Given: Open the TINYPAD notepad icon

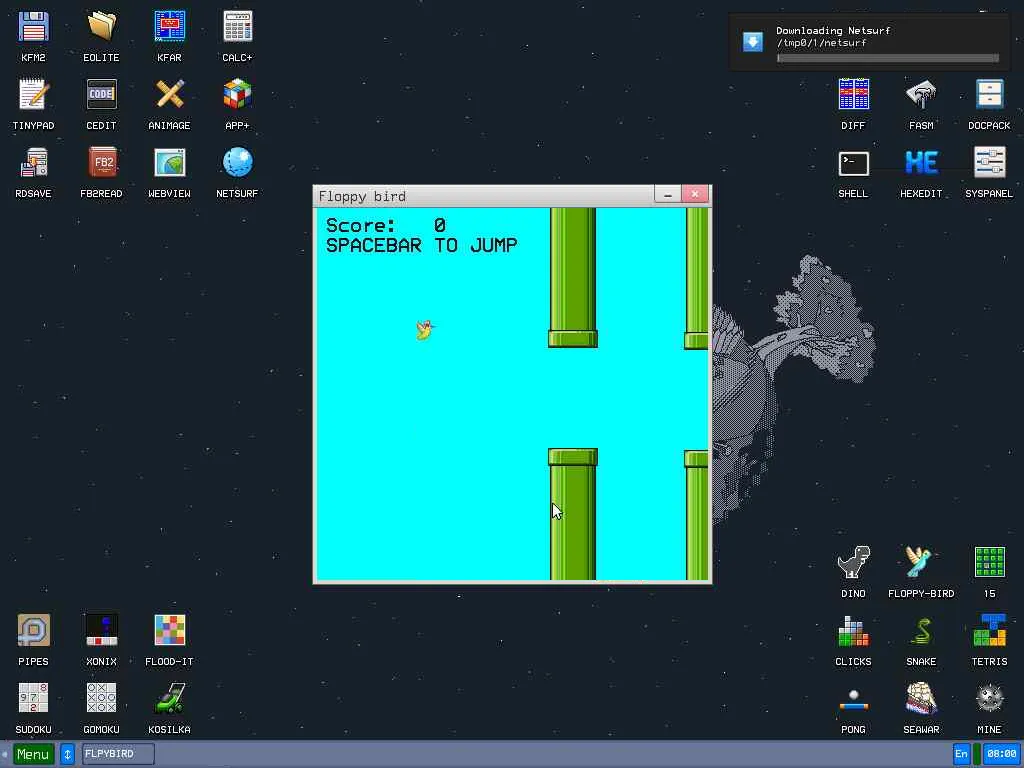Looking at the screenshot, I should [x=33, y=95].
